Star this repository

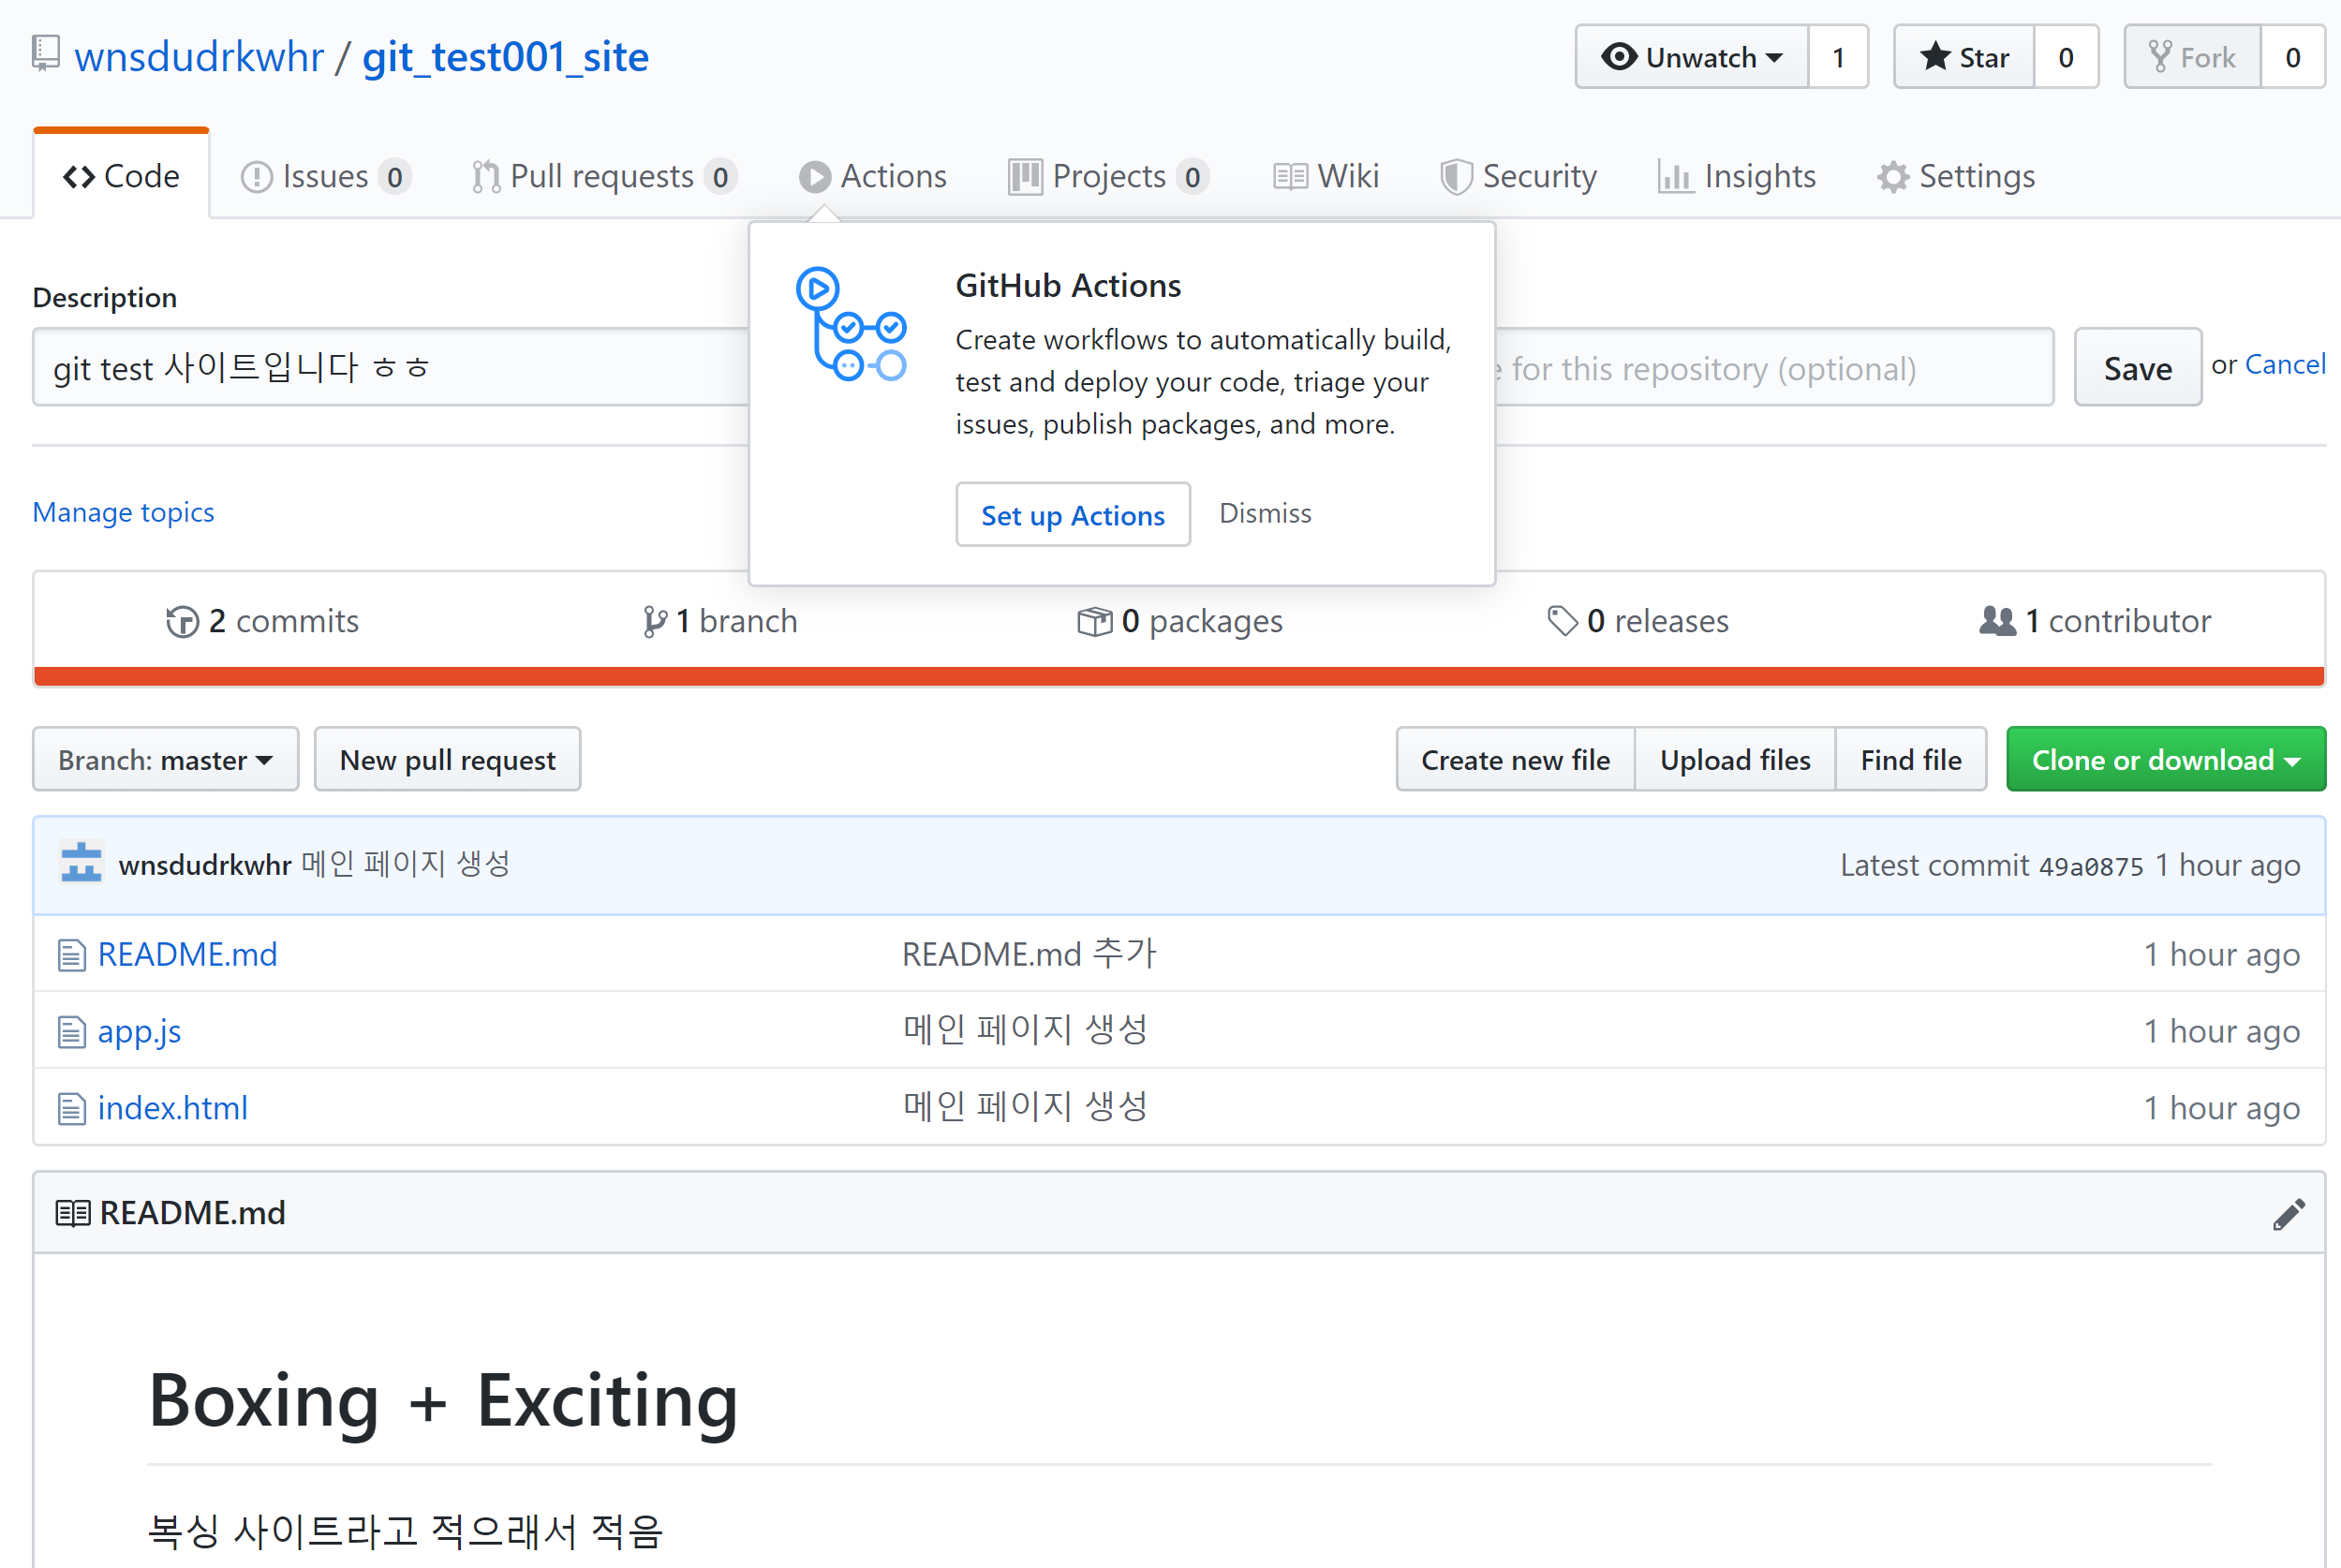[1965, 57]
